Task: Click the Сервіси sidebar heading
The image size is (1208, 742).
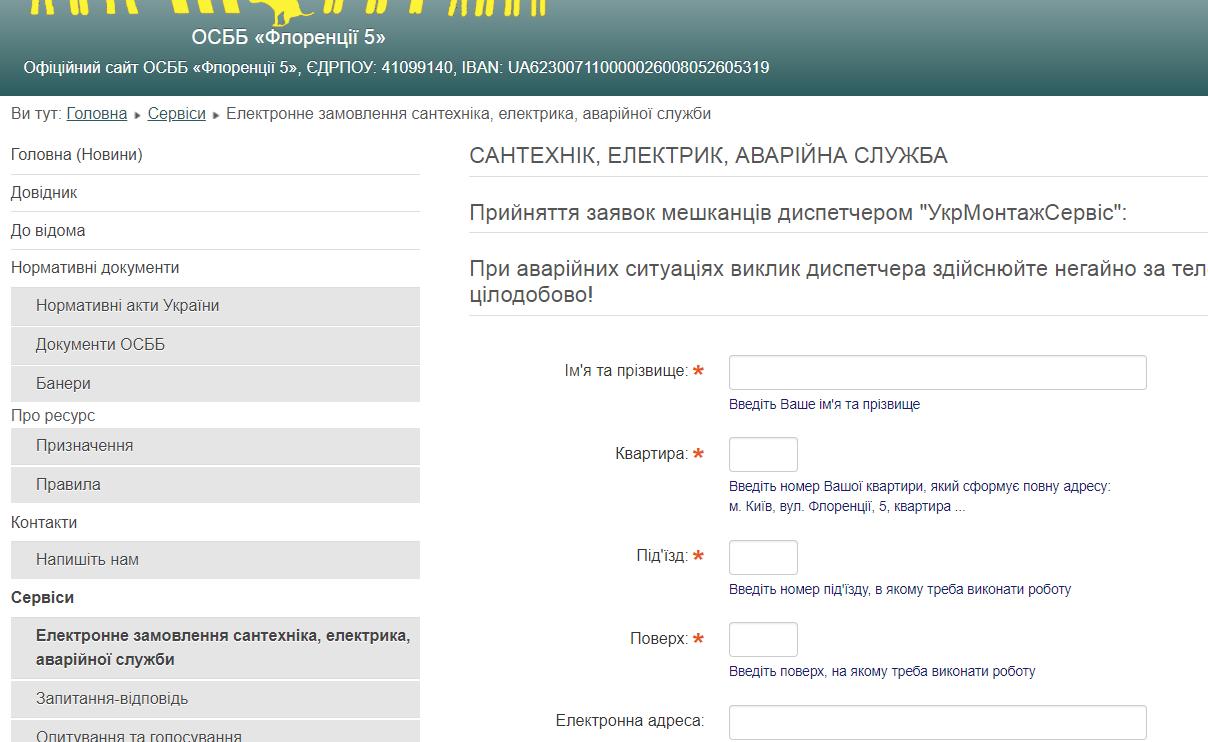Action: point(43,598)
